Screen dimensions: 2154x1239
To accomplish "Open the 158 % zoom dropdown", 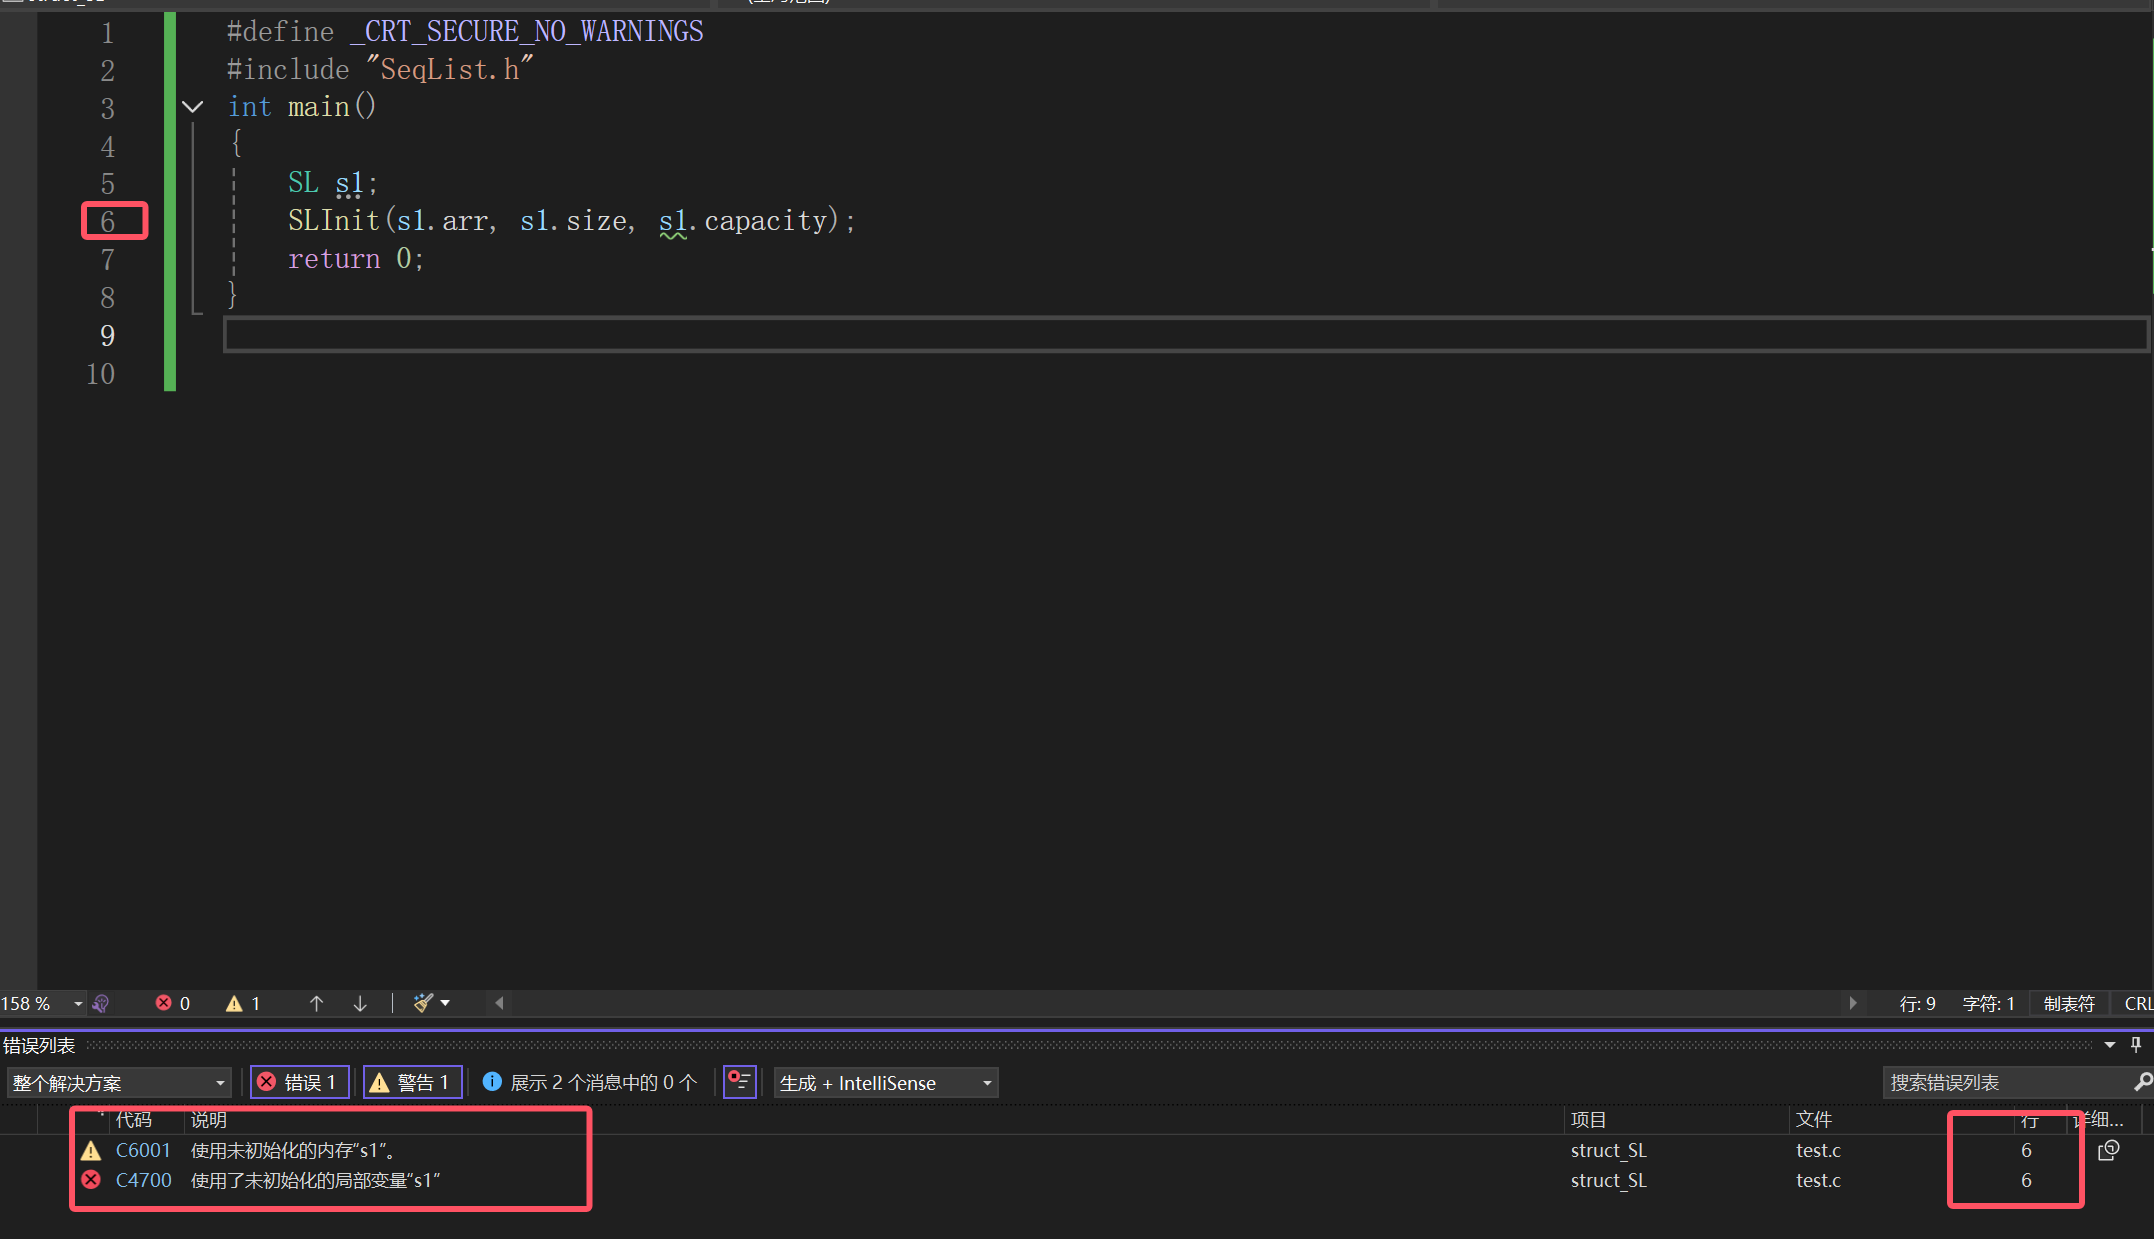I will 78,1003.
